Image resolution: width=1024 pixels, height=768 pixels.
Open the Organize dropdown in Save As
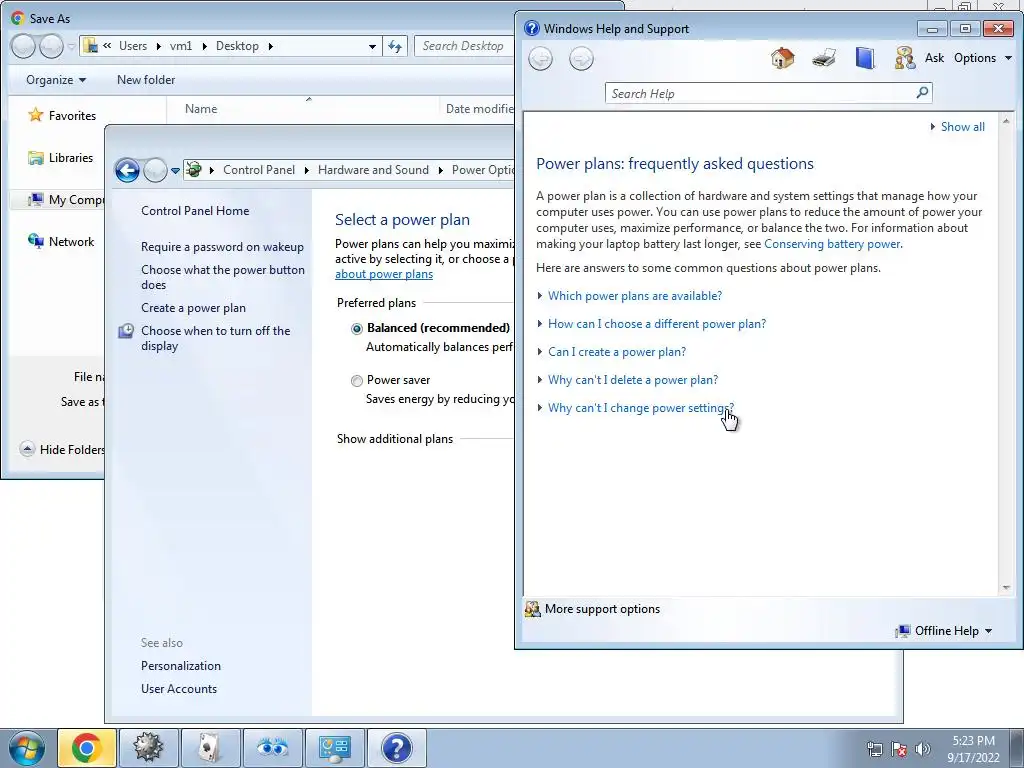click(x=56, y=80)
